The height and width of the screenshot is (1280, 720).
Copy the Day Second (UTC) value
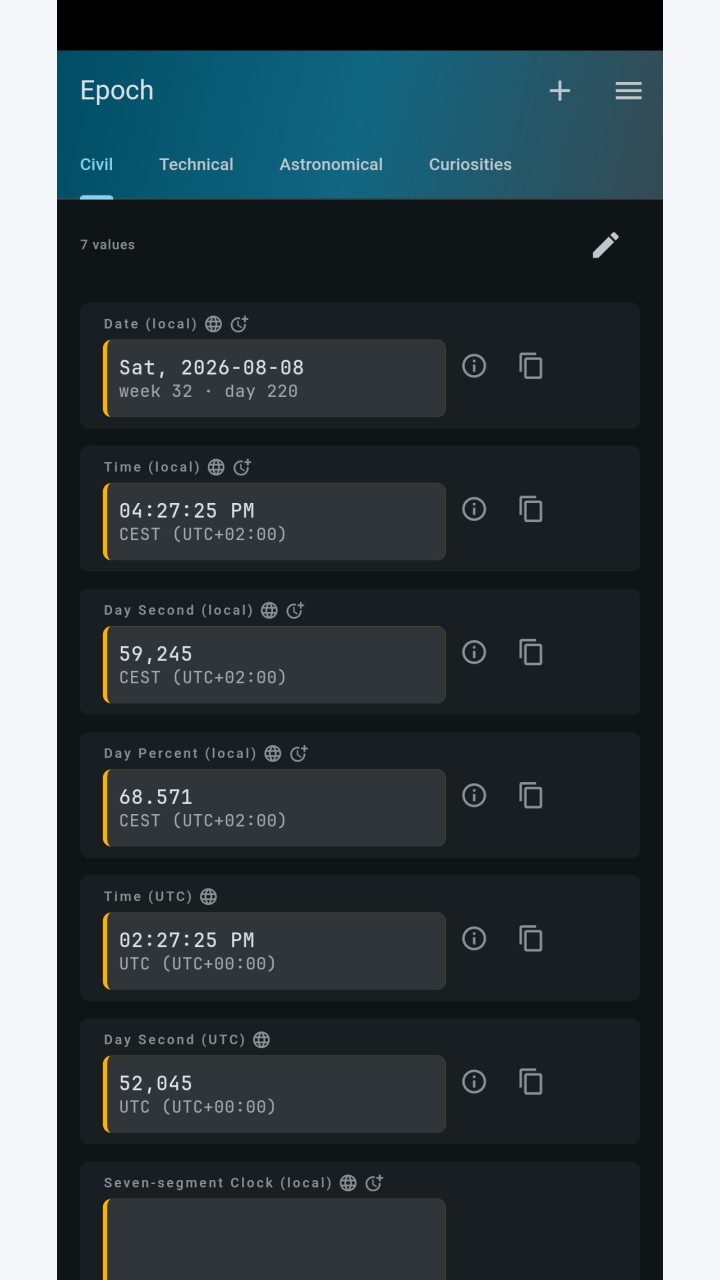click(531, 1081)
